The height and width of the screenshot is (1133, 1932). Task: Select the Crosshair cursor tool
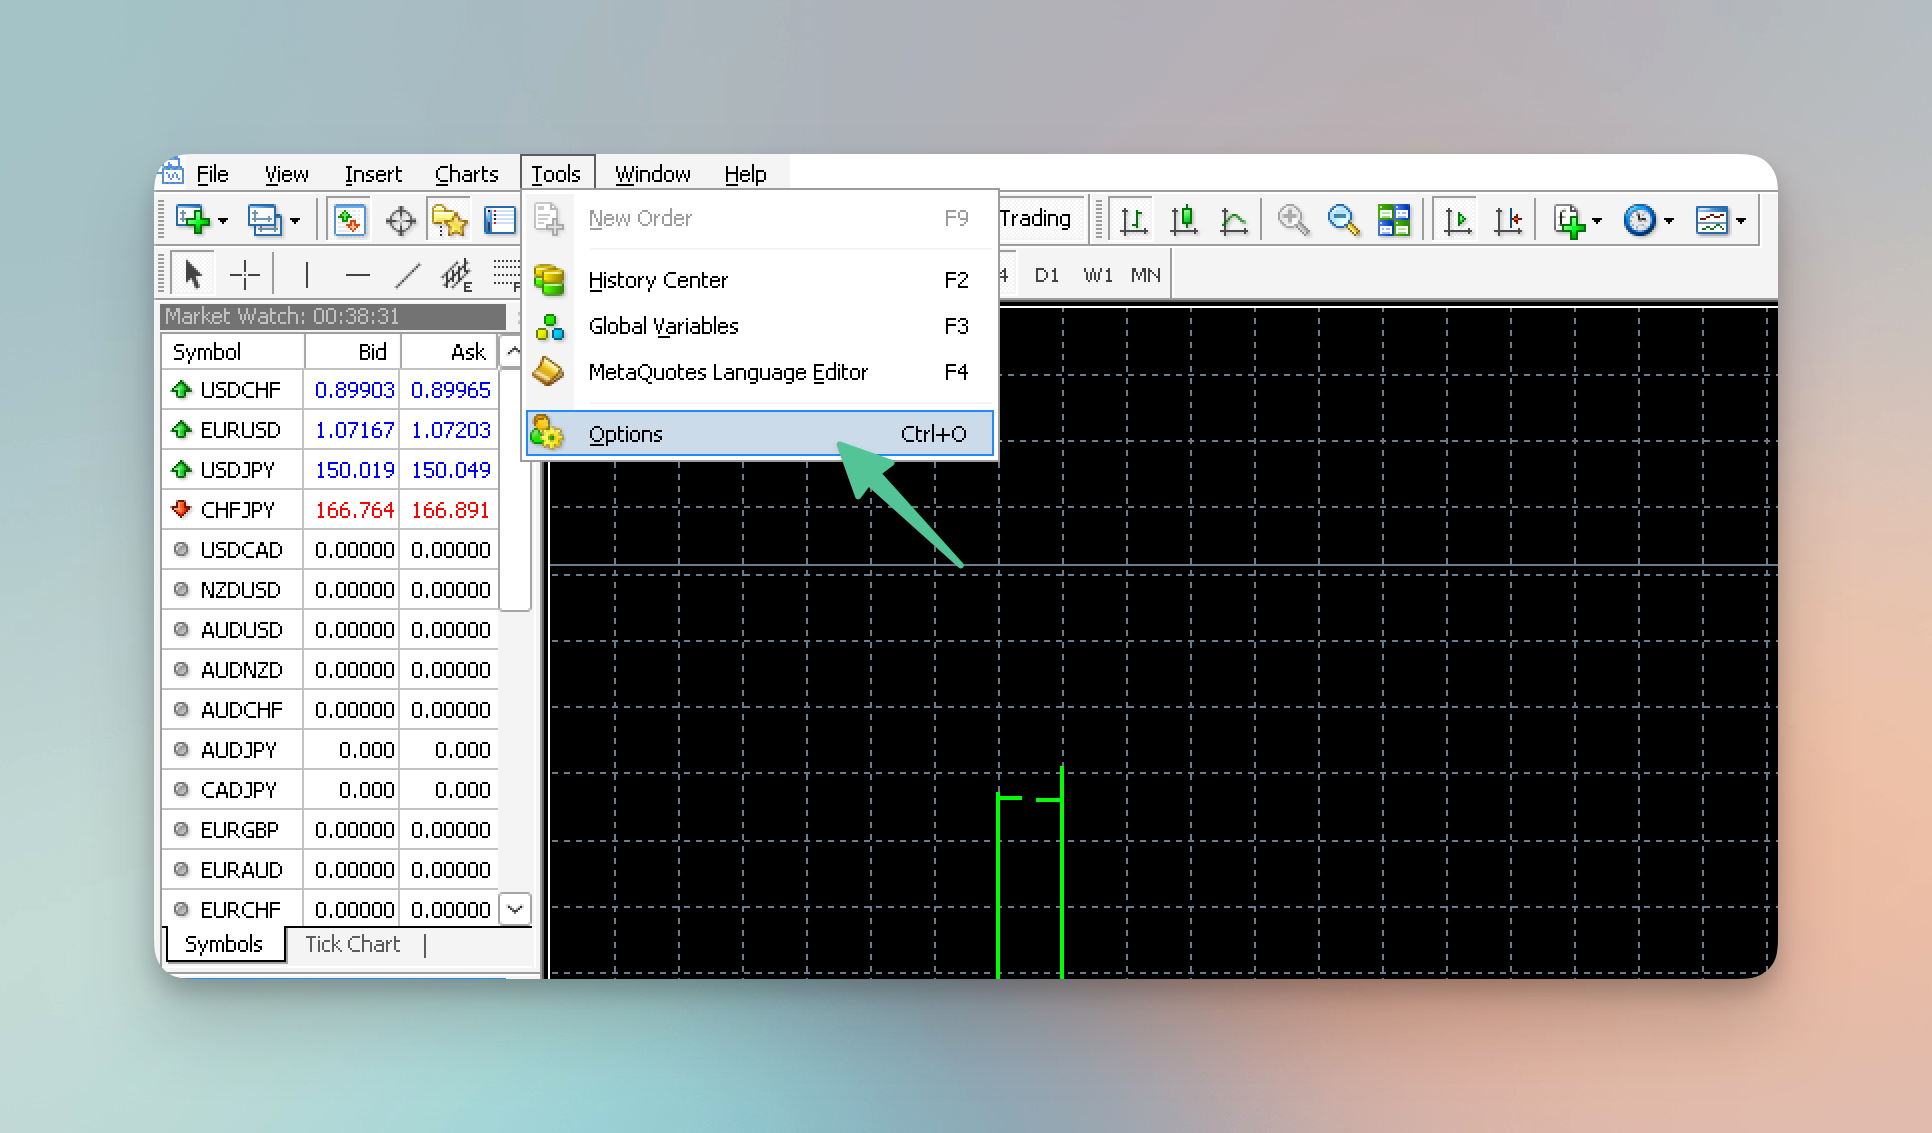244,274
